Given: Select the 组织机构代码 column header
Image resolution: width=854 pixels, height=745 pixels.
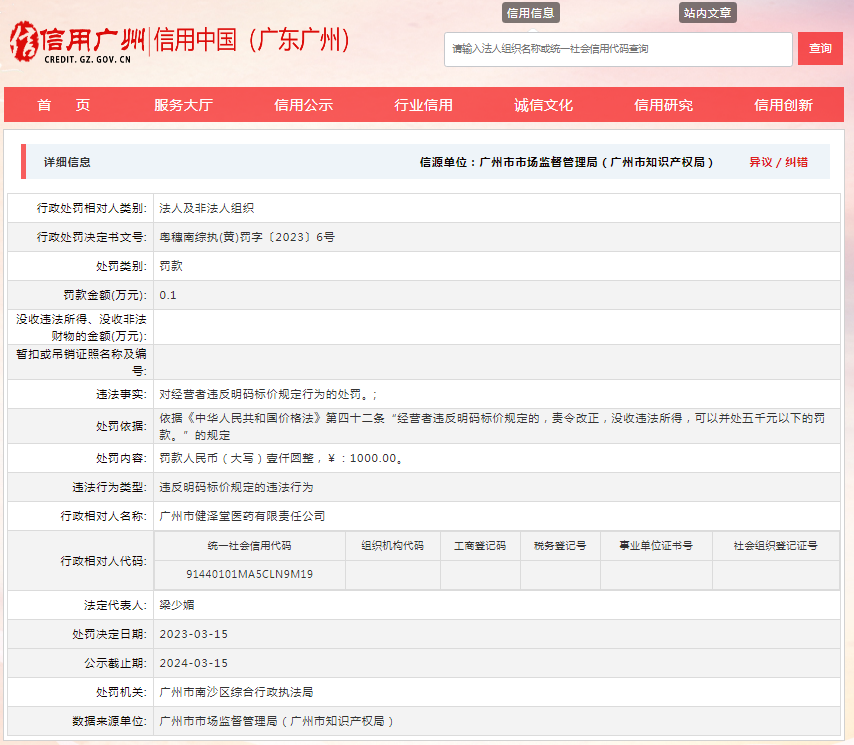Looking at the screenshot, I should point(391,544).
